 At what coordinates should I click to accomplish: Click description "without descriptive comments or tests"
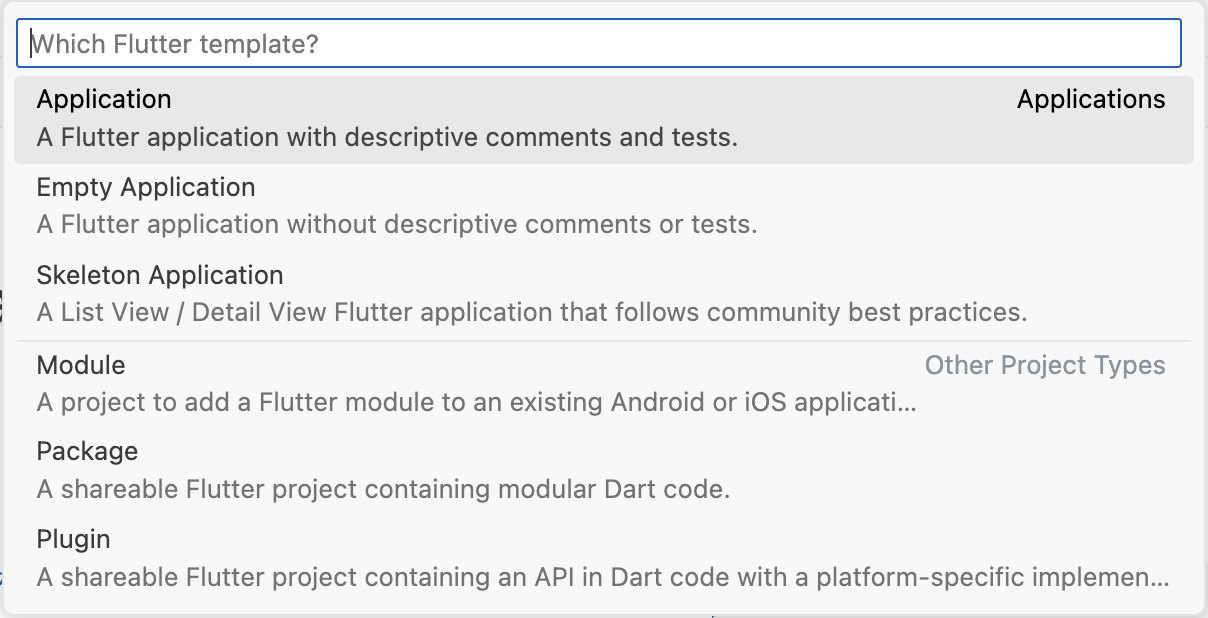point(397,225)
